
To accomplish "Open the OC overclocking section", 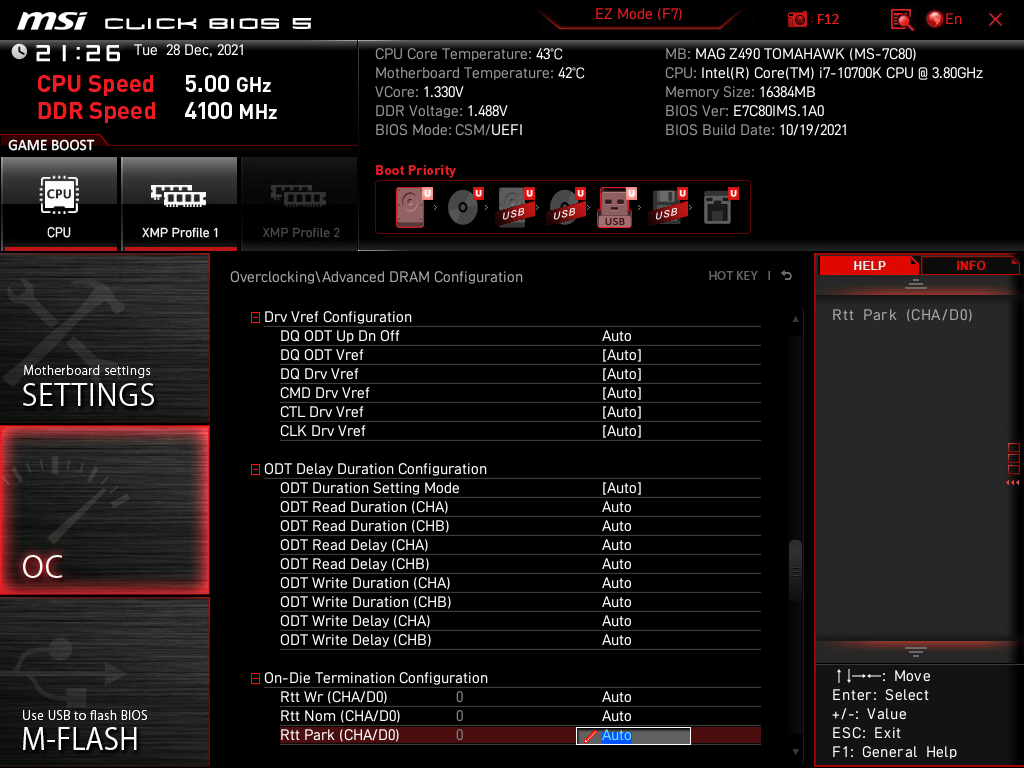I will [x=104, y=511].
